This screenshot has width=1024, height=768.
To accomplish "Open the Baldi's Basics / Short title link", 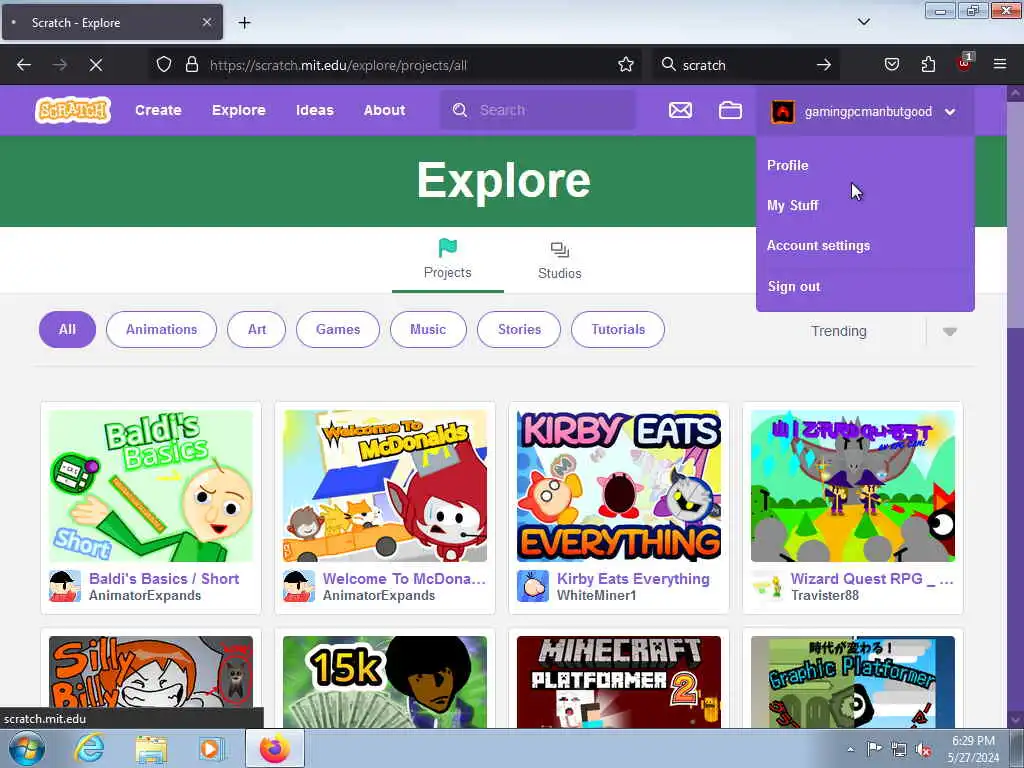I will tap(164, 579).
